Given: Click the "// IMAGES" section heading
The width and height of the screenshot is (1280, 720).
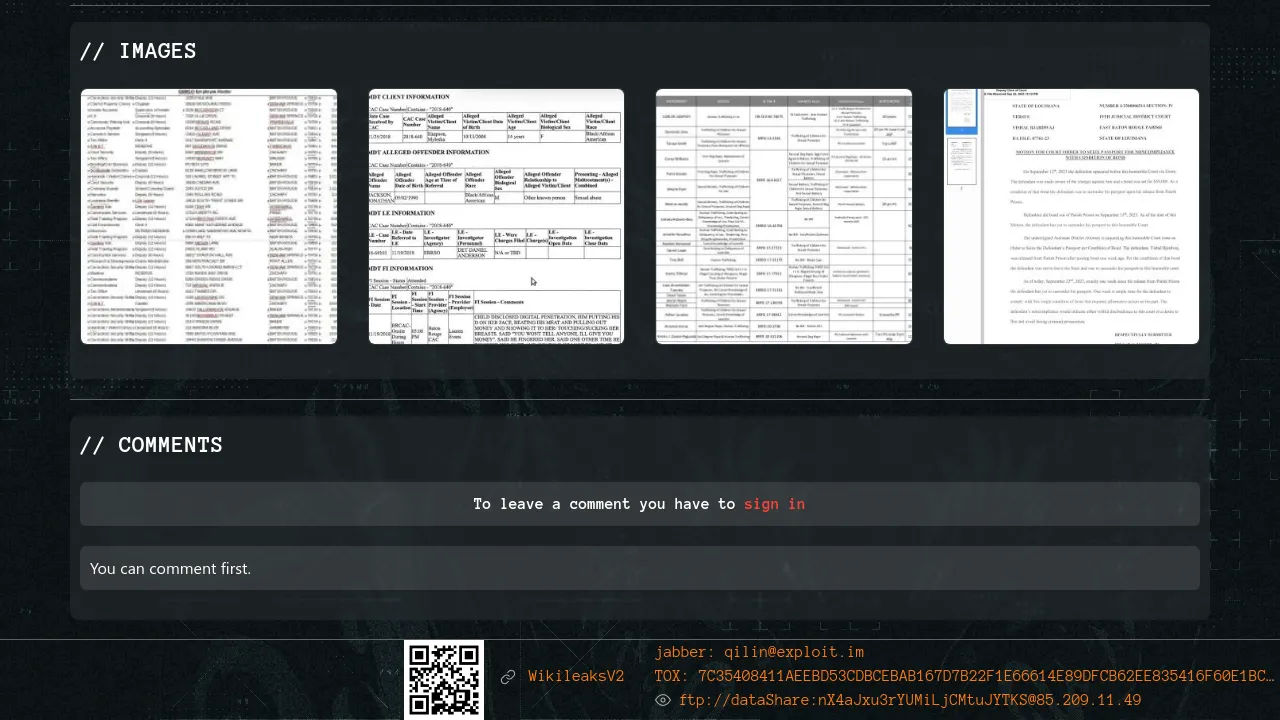Looking at the screenshot, I should click(138, 51).
